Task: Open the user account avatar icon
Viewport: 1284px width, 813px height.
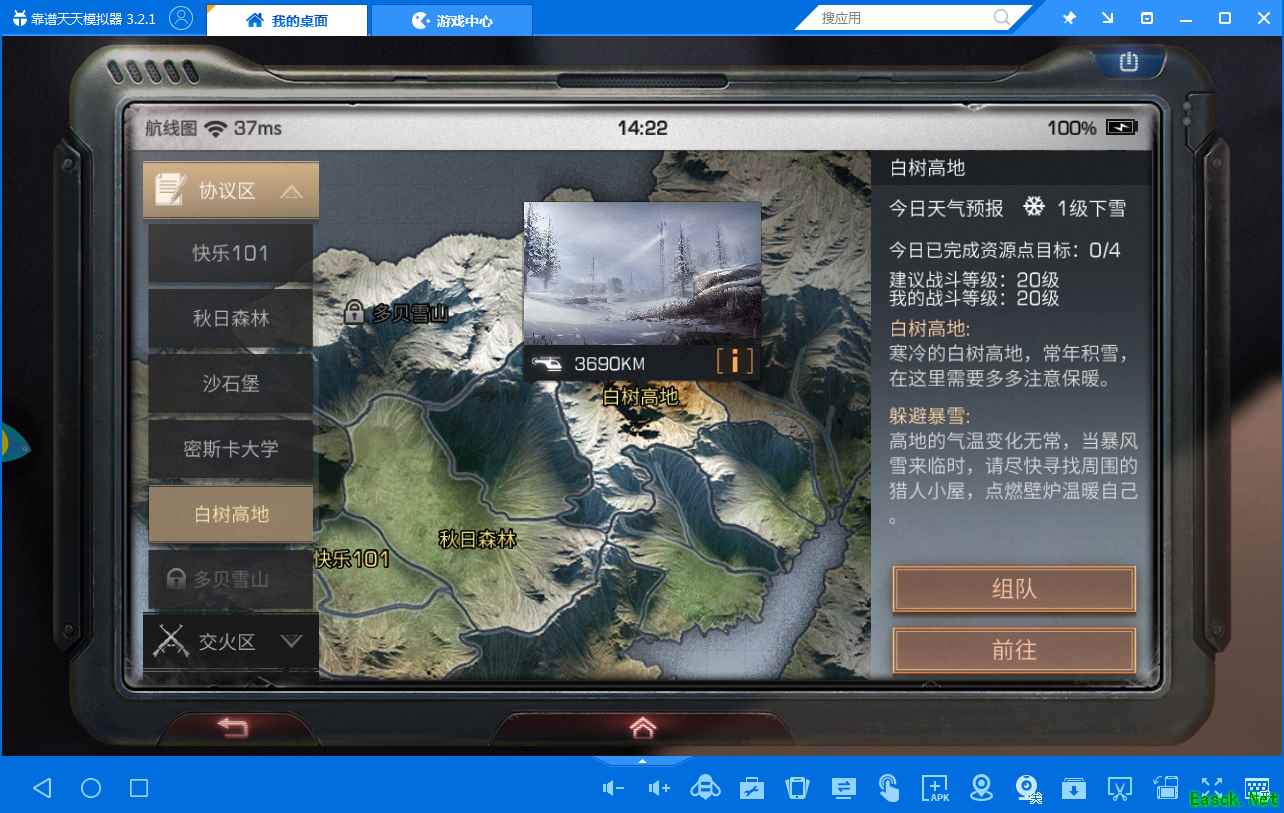Action: 181,18
